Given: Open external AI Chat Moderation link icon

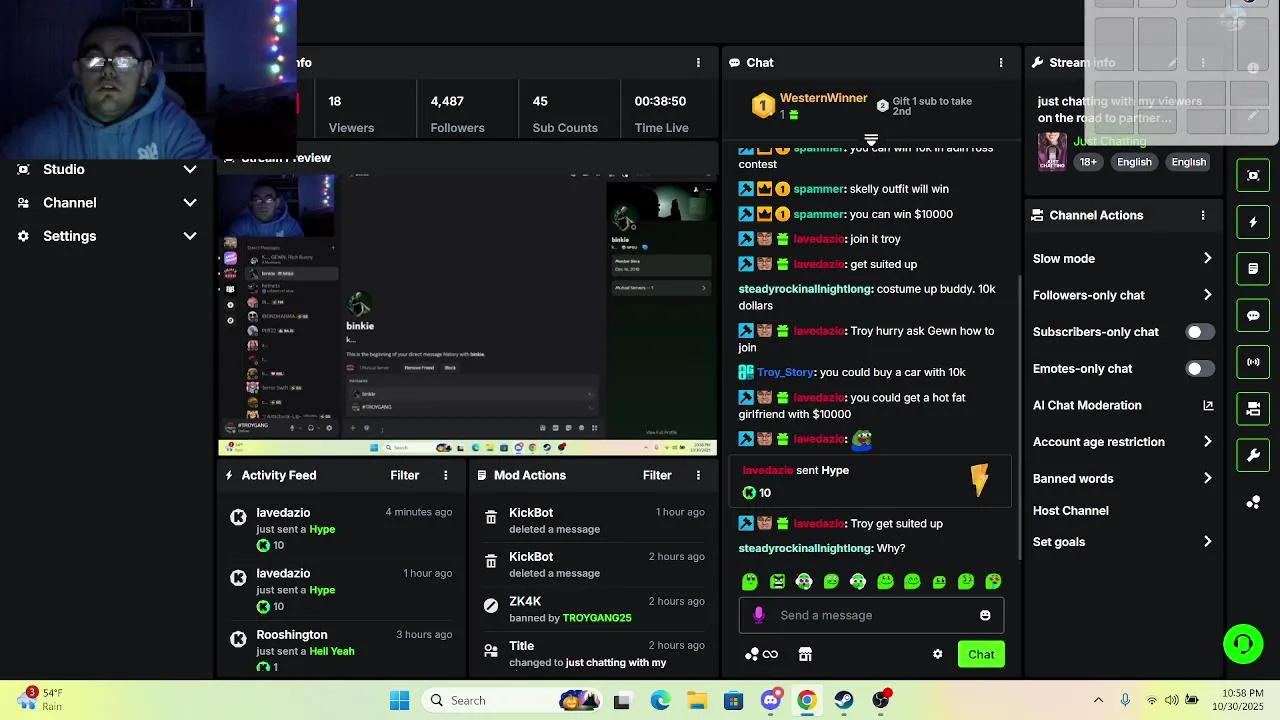Looking at the screenshot, I should (1208, 405).
